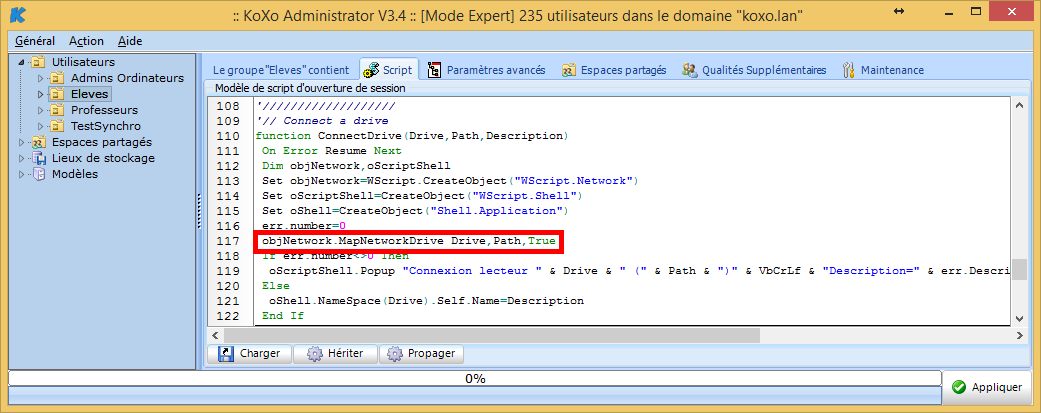This screenshot has height=413, width=1041.
Task: Click the Script tab gears icon
Action: click(x=372, y=70)
